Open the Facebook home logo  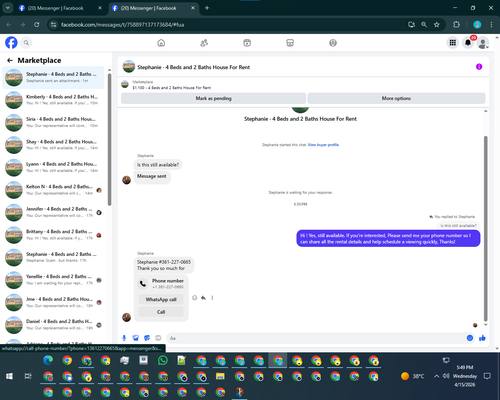coord(11,43)
